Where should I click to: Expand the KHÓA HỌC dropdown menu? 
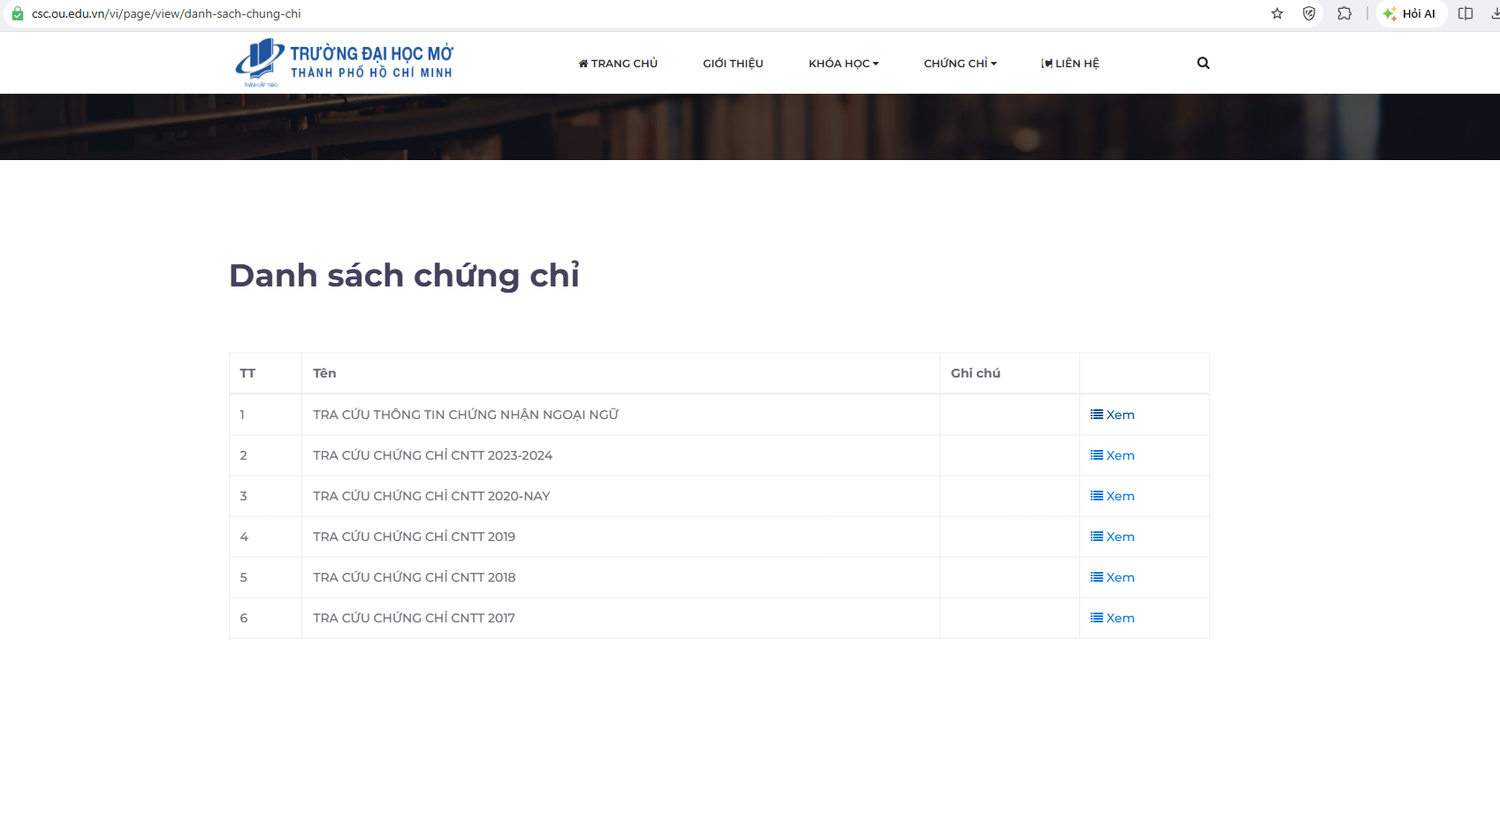844,63
